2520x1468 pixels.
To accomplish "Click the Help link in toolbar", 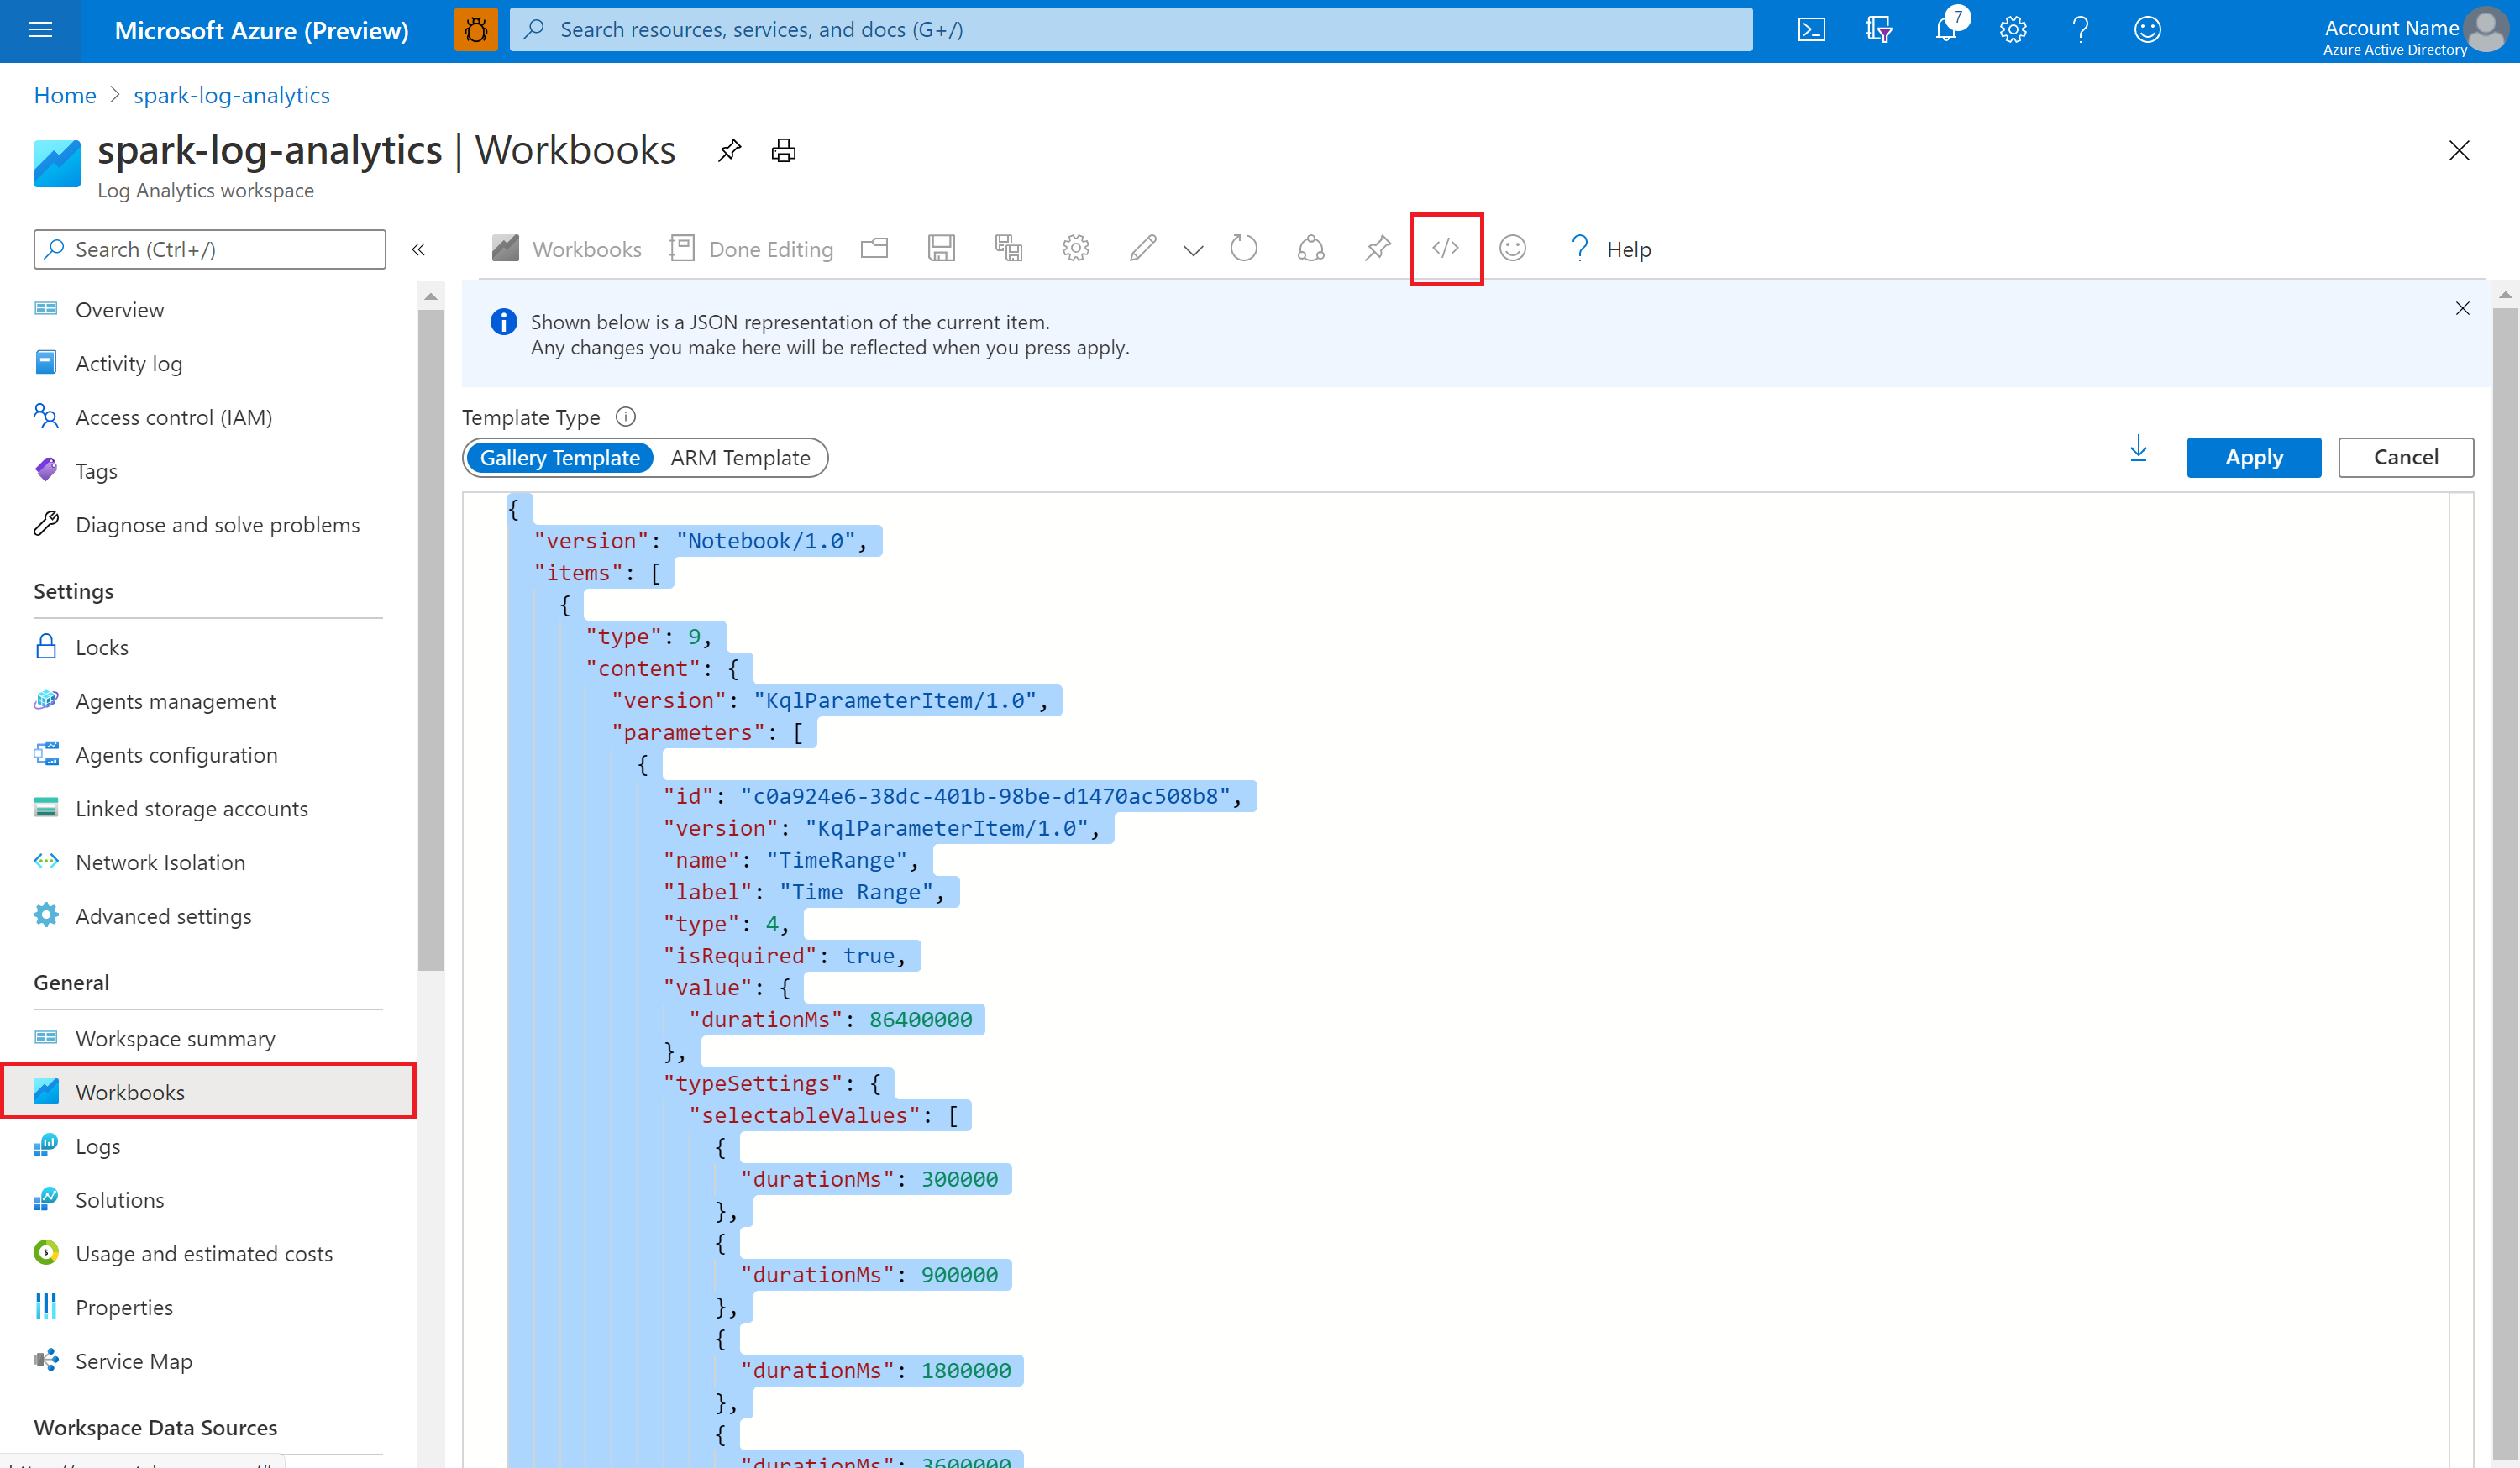I will (1606, 248).
